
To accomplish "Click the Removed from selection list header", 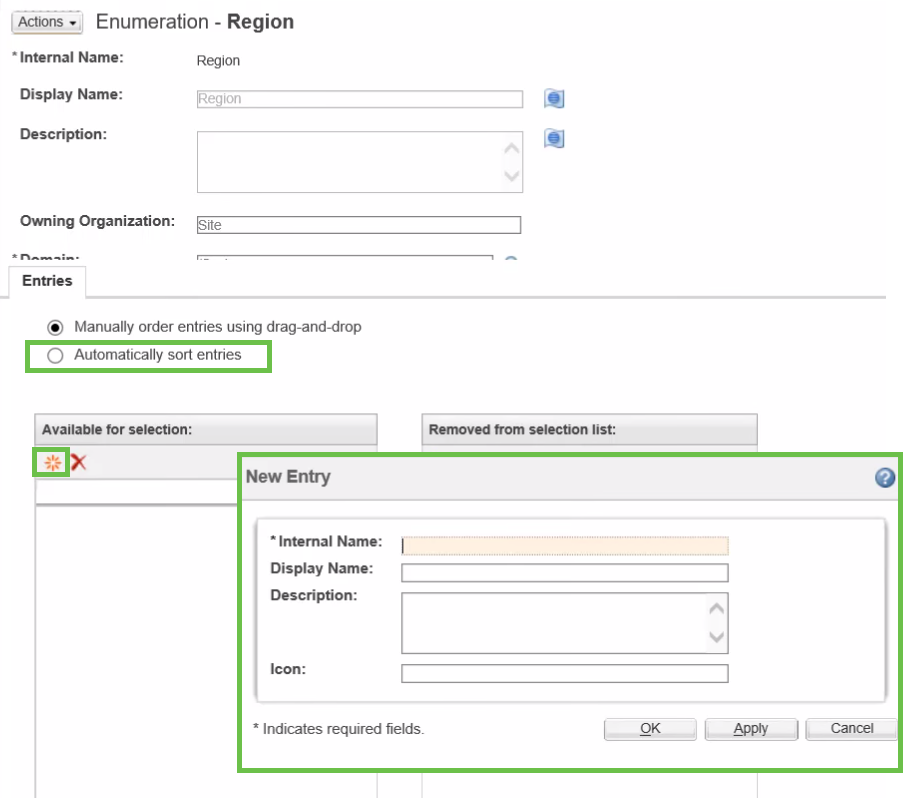I will (589, 430).
